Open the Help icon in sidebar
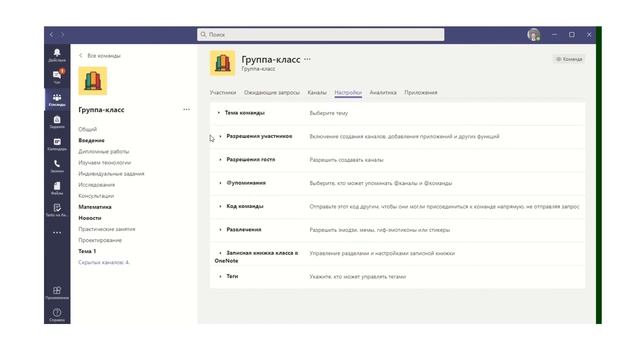Viewport: 640px width, 360px height. pyautogui.click(x=57, y=314)
